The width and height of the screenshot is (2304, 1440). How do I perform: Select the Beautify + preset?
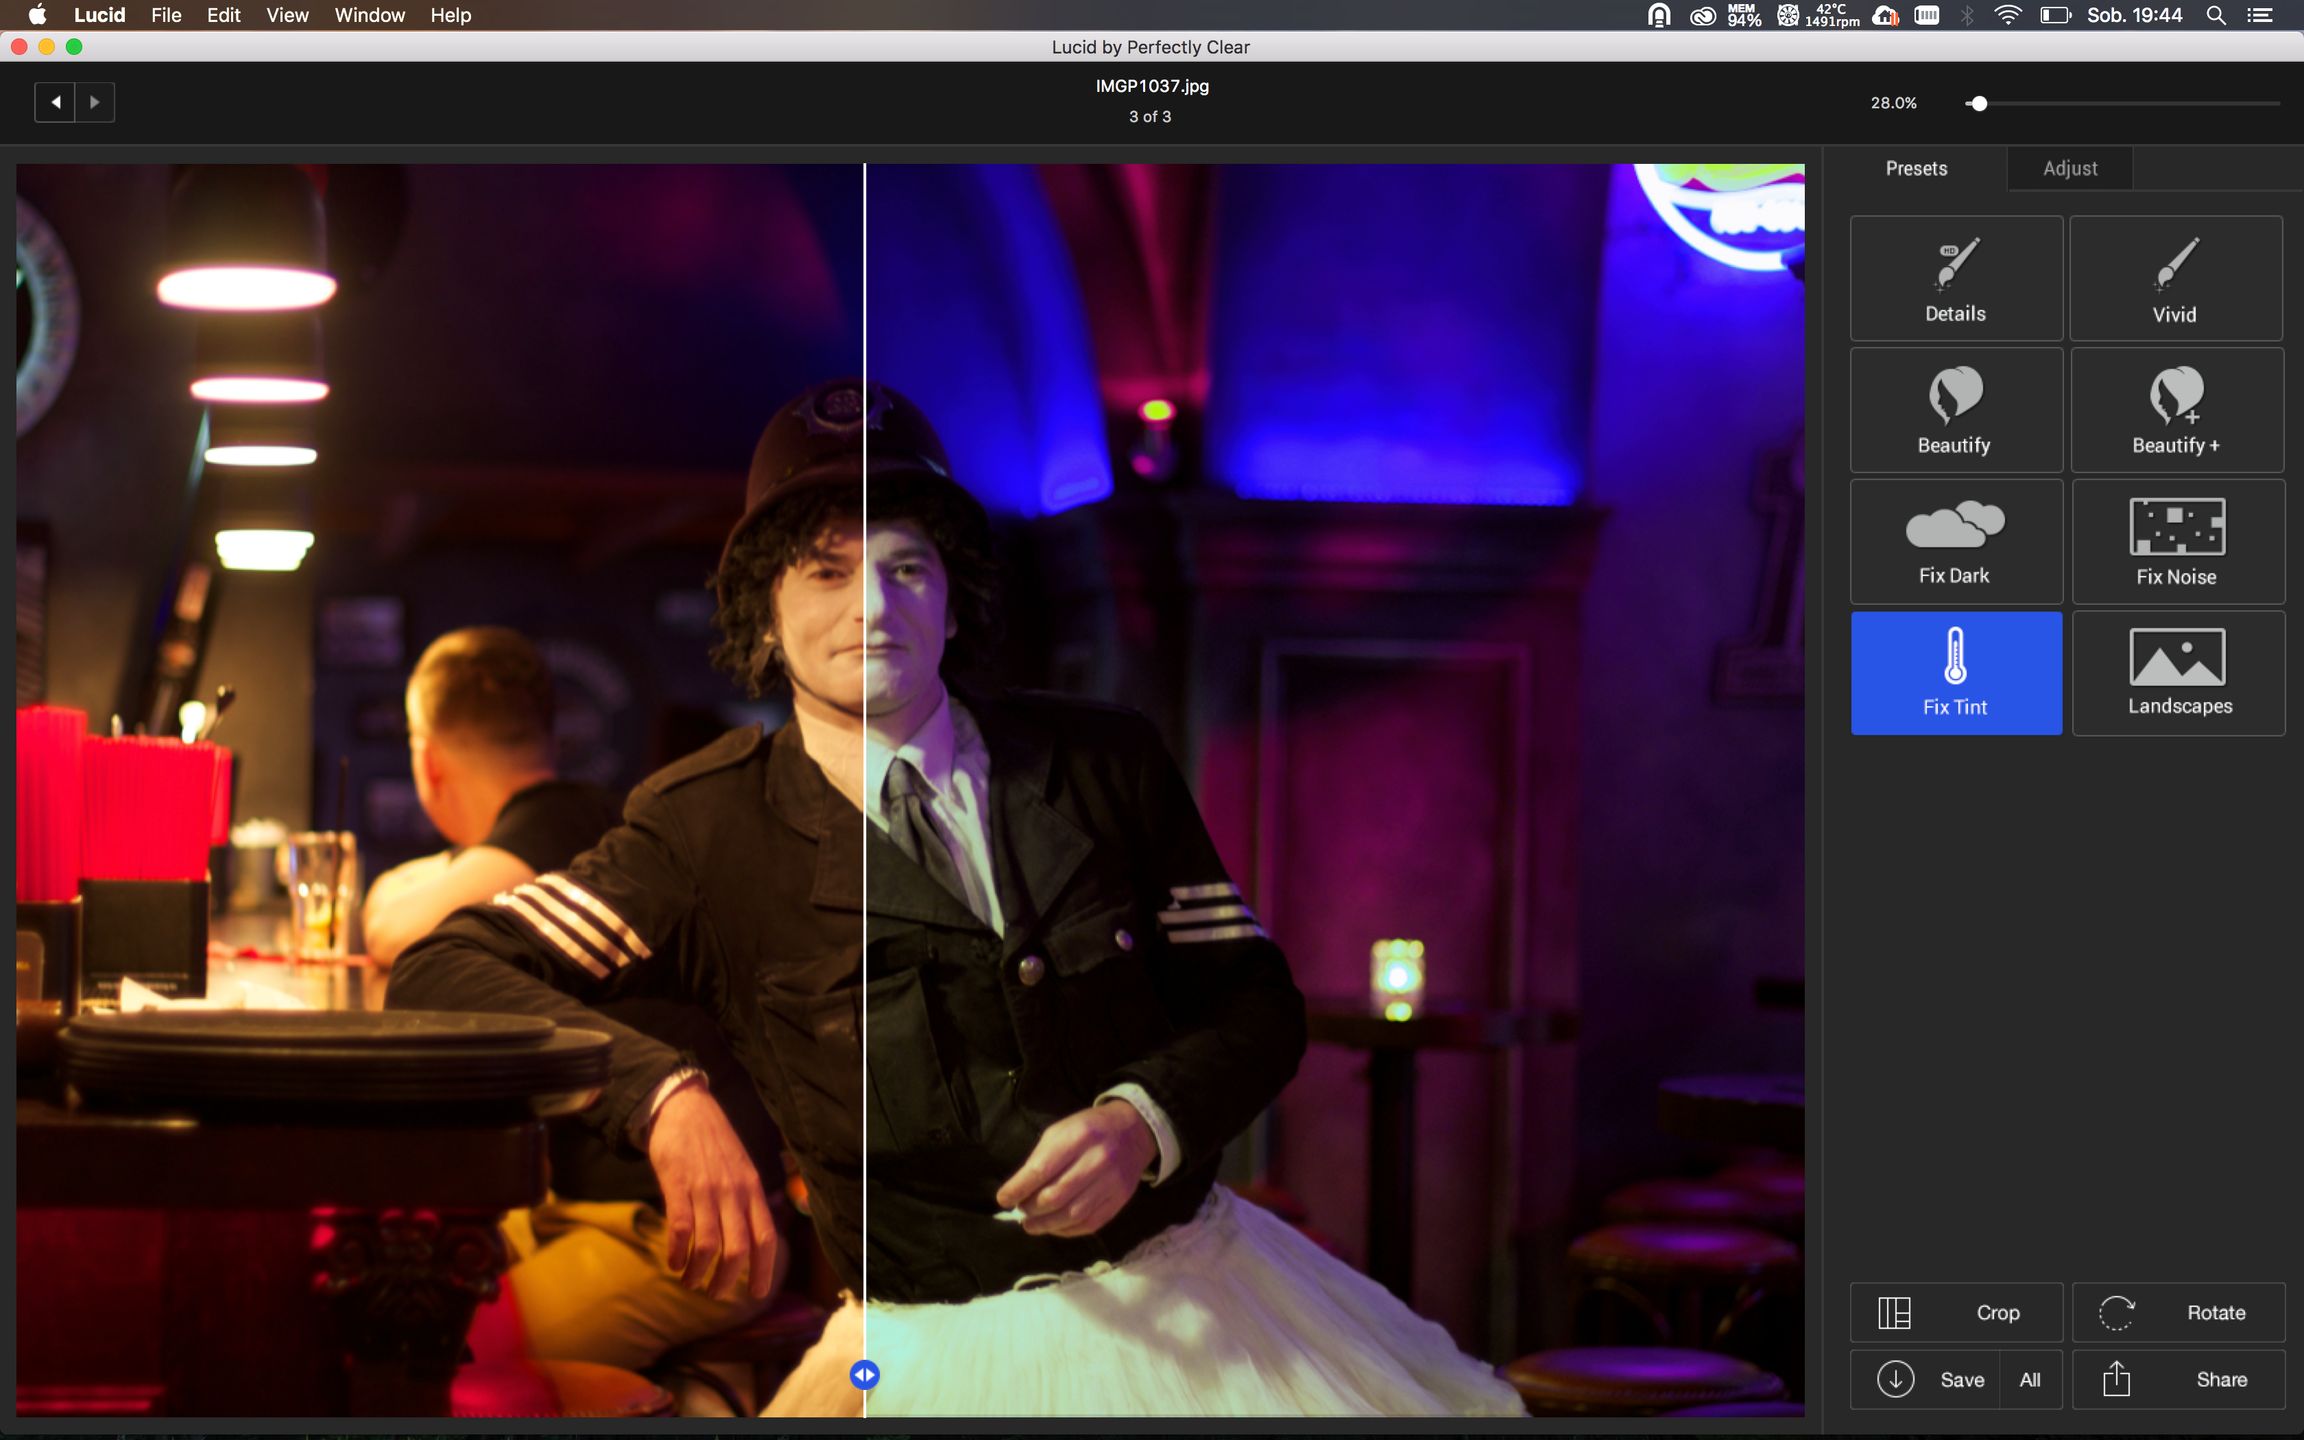click(2176, 410)
